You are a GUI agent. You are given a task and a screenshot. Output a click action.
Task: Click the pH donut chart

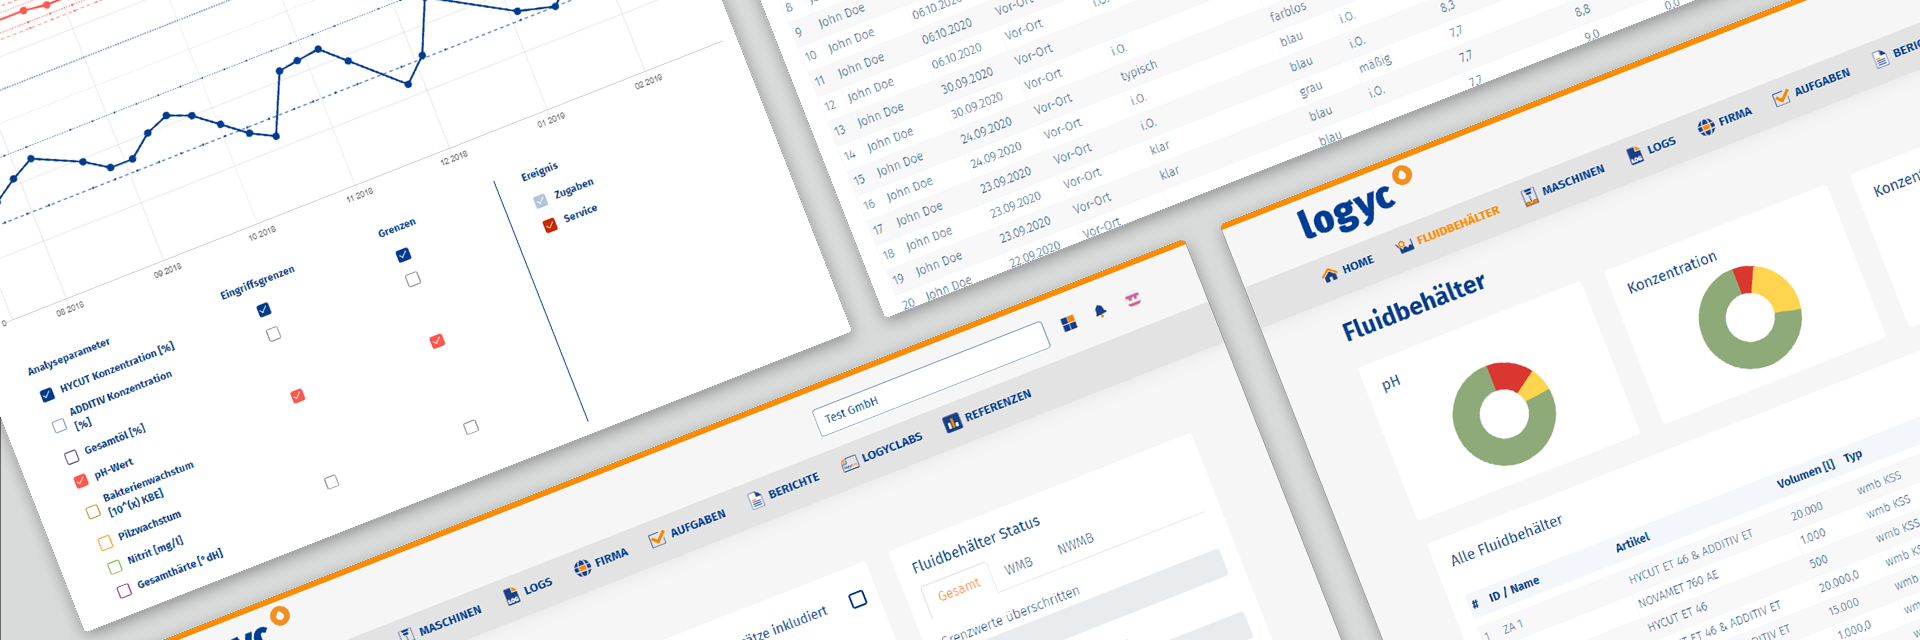point(1504,414)
